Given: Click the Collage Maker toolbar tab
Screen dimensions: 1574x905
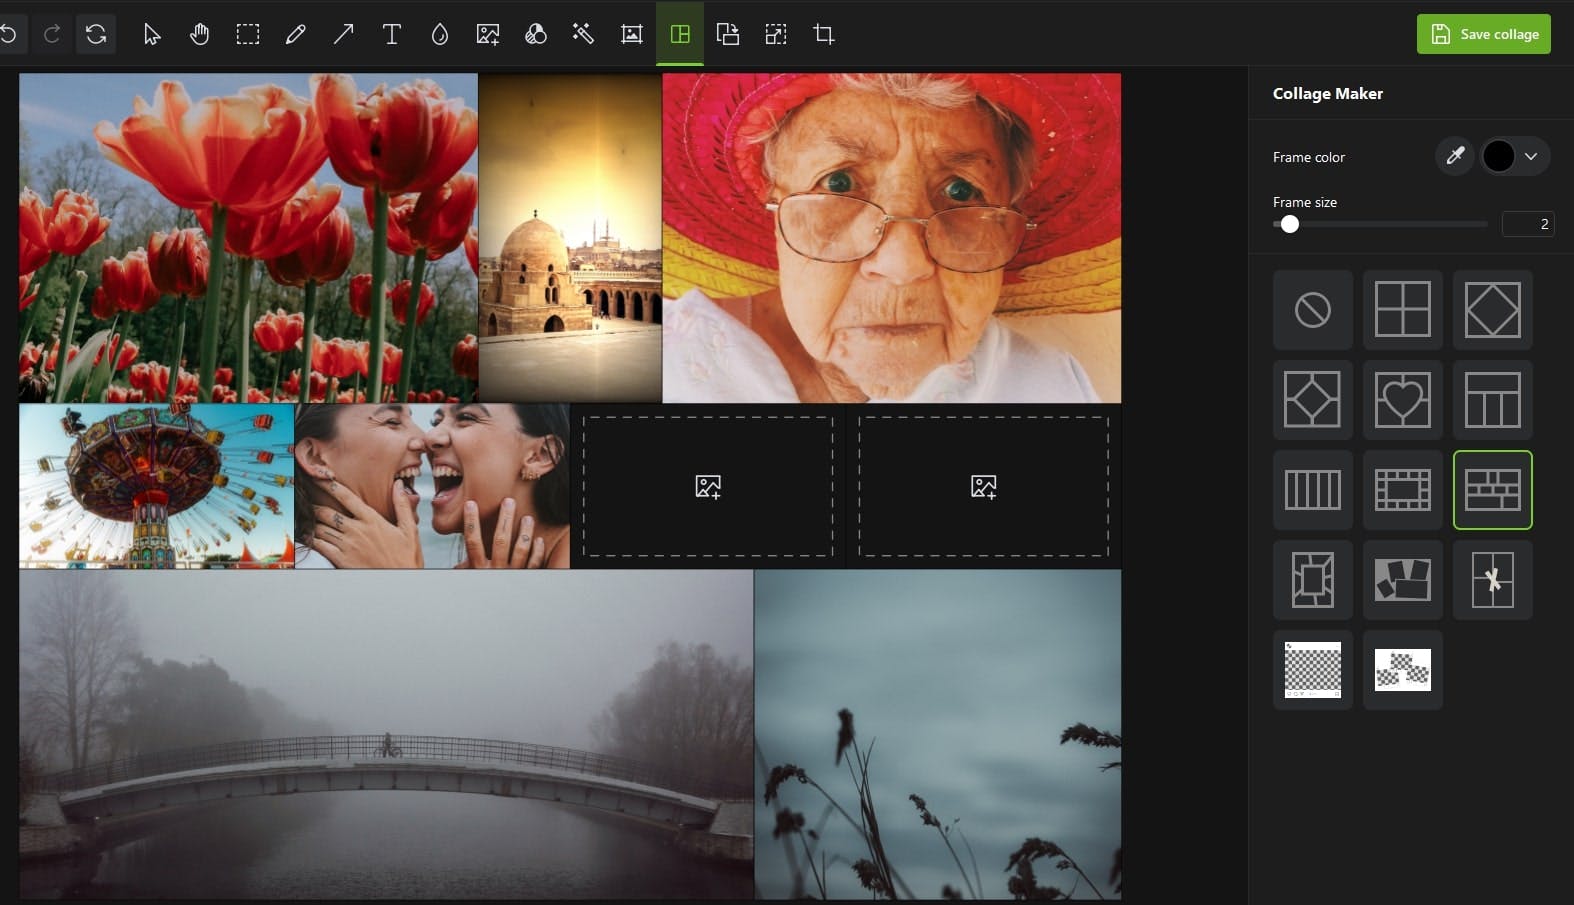Looking at the screenshot, I should [x=679, y=35].
